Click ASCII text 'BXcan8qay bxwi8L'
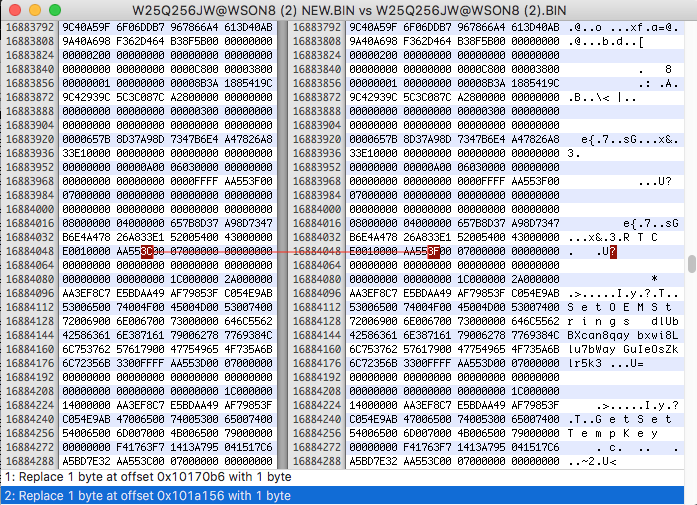This screenshot has height=505, width=697. [623, 335]
